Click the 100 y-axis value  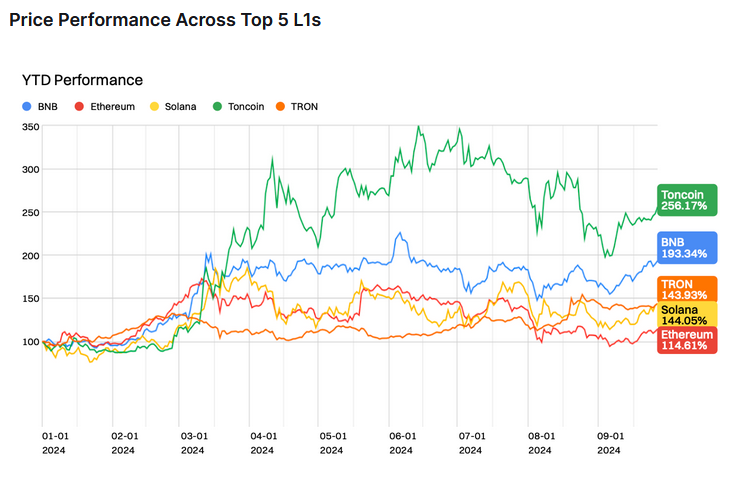(x=31, y=342)
